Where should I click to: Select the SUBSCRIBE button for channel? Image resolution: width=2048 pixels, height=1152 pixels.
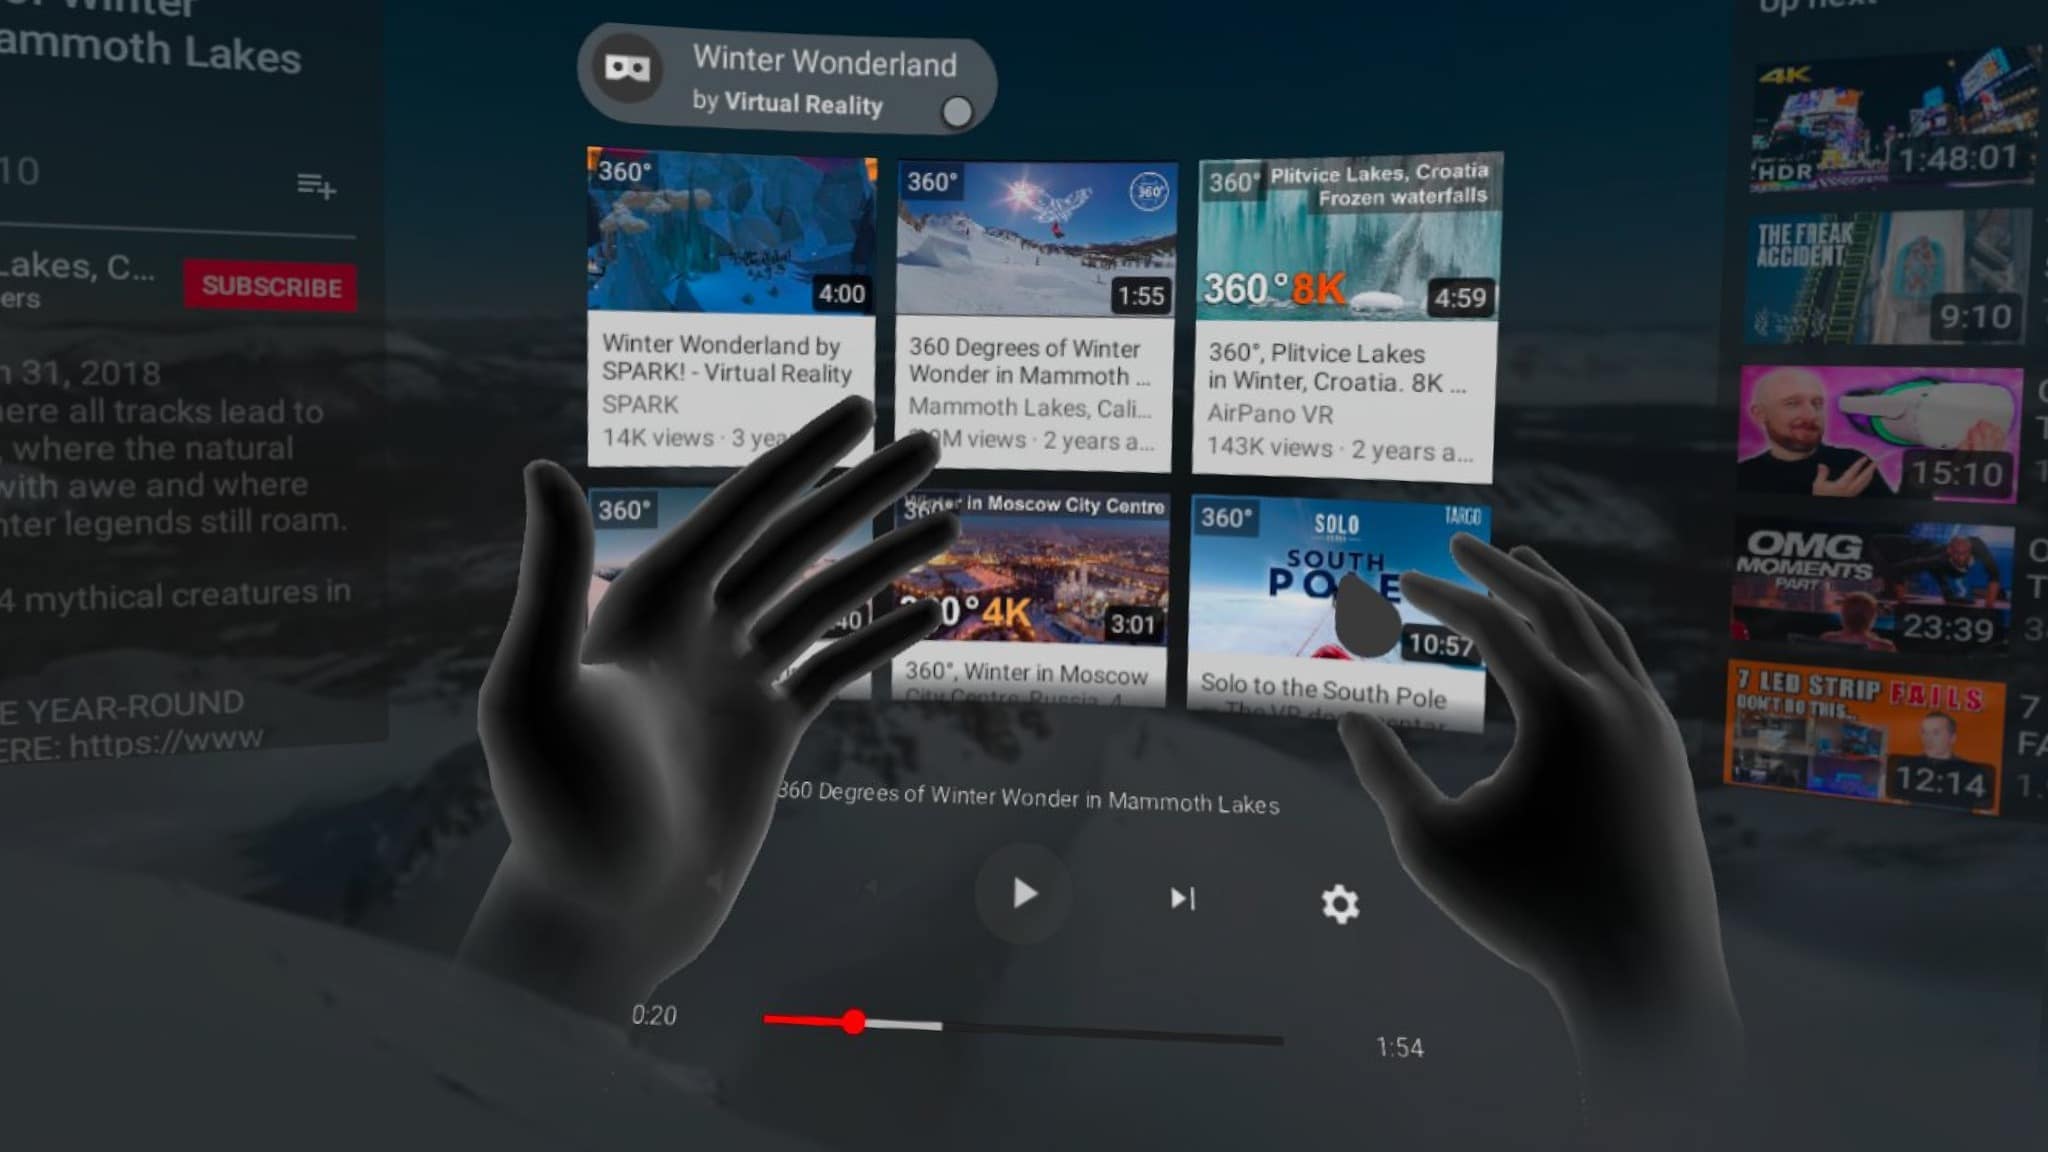[x=270, y=287]
